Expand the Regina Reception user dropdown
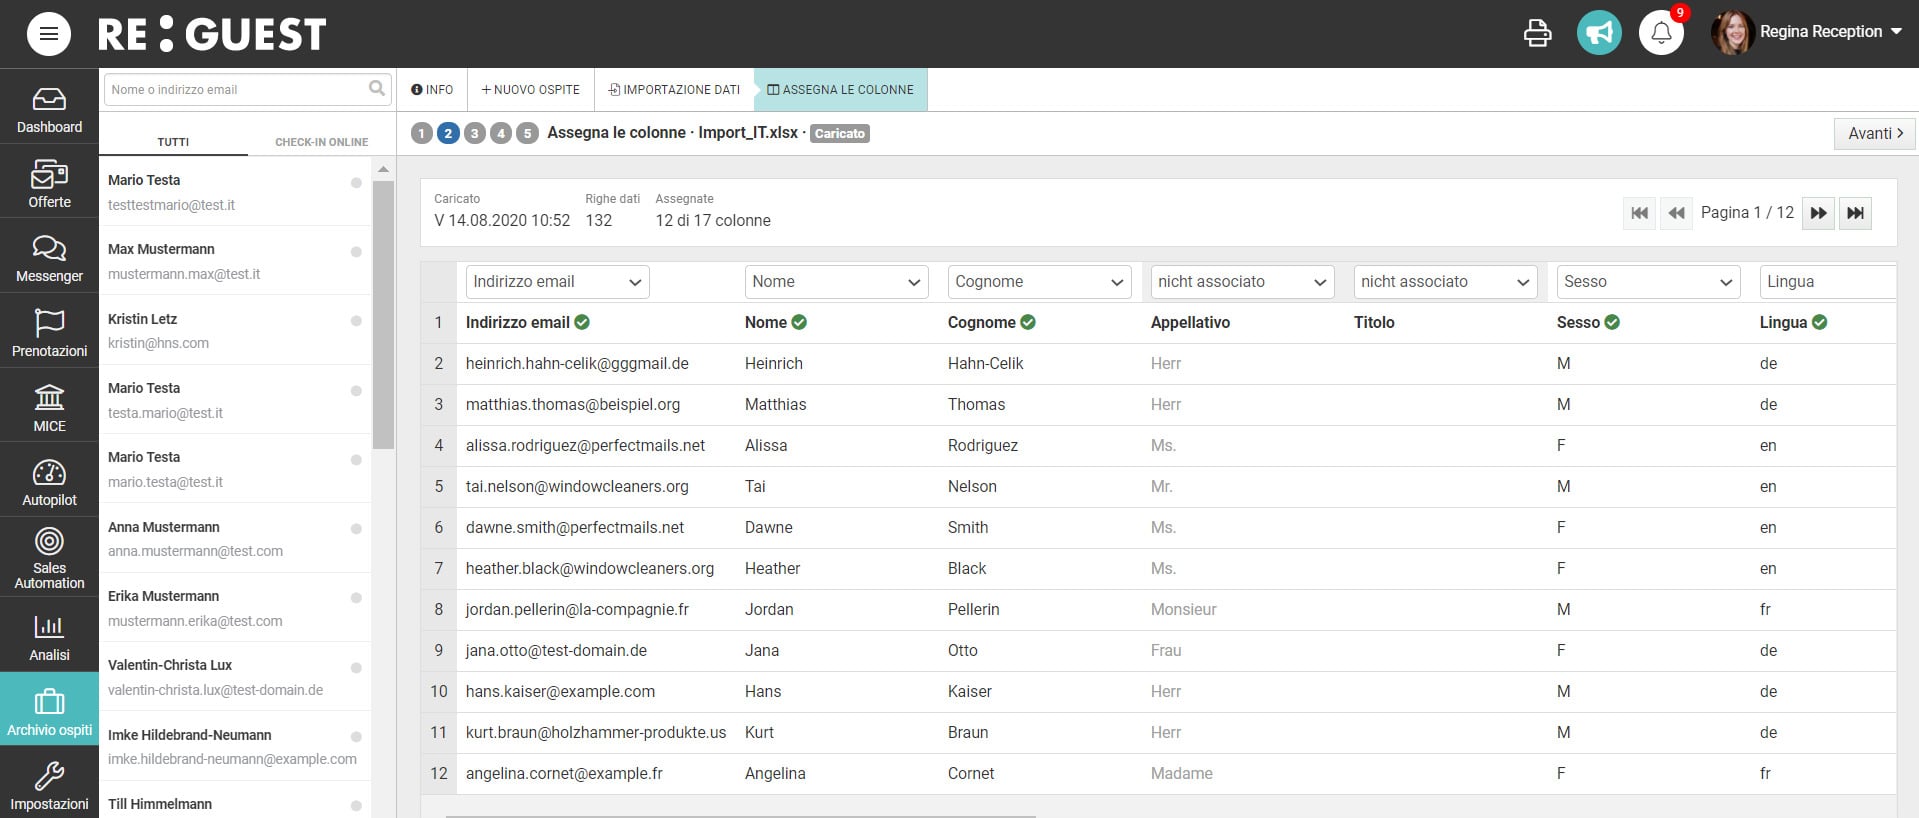Image resolution: width=1919 pixels, height=818 pixels. tap(1896, 32)
